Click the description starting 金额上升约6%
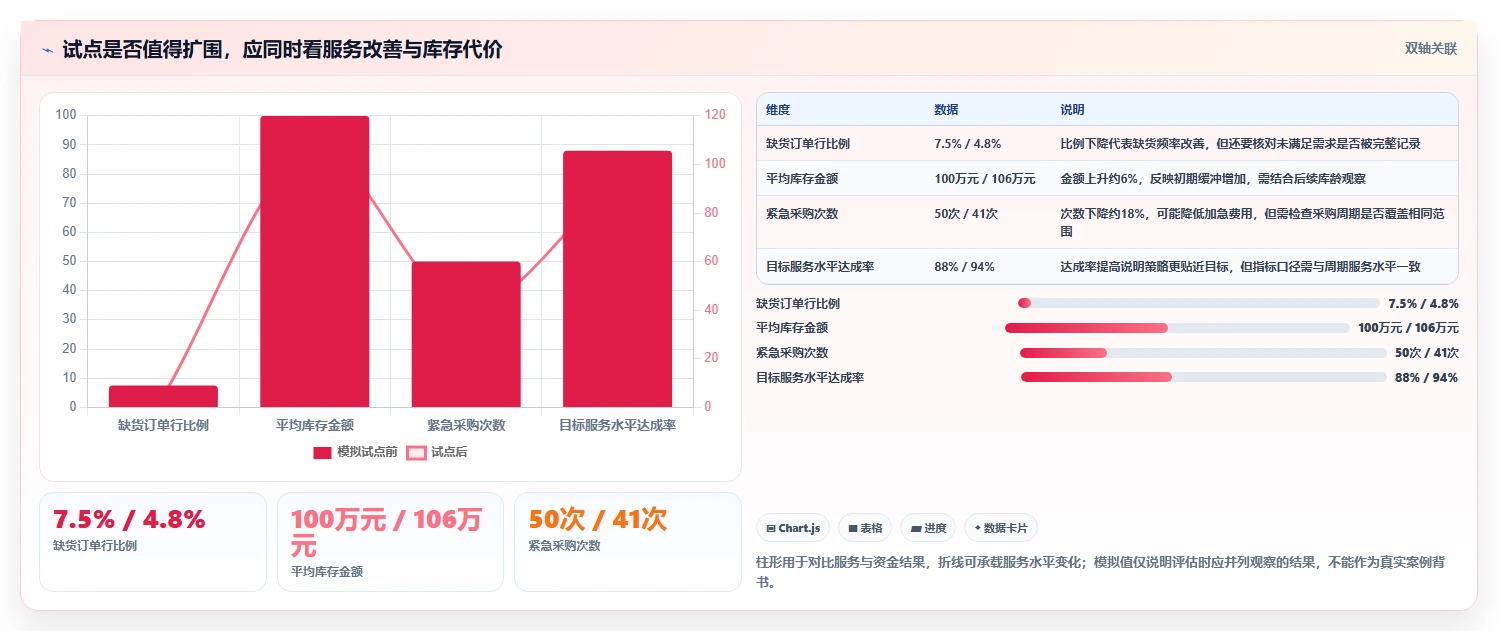Image resolution: width=1498 pixels, height=631 pixels. 1213,179
